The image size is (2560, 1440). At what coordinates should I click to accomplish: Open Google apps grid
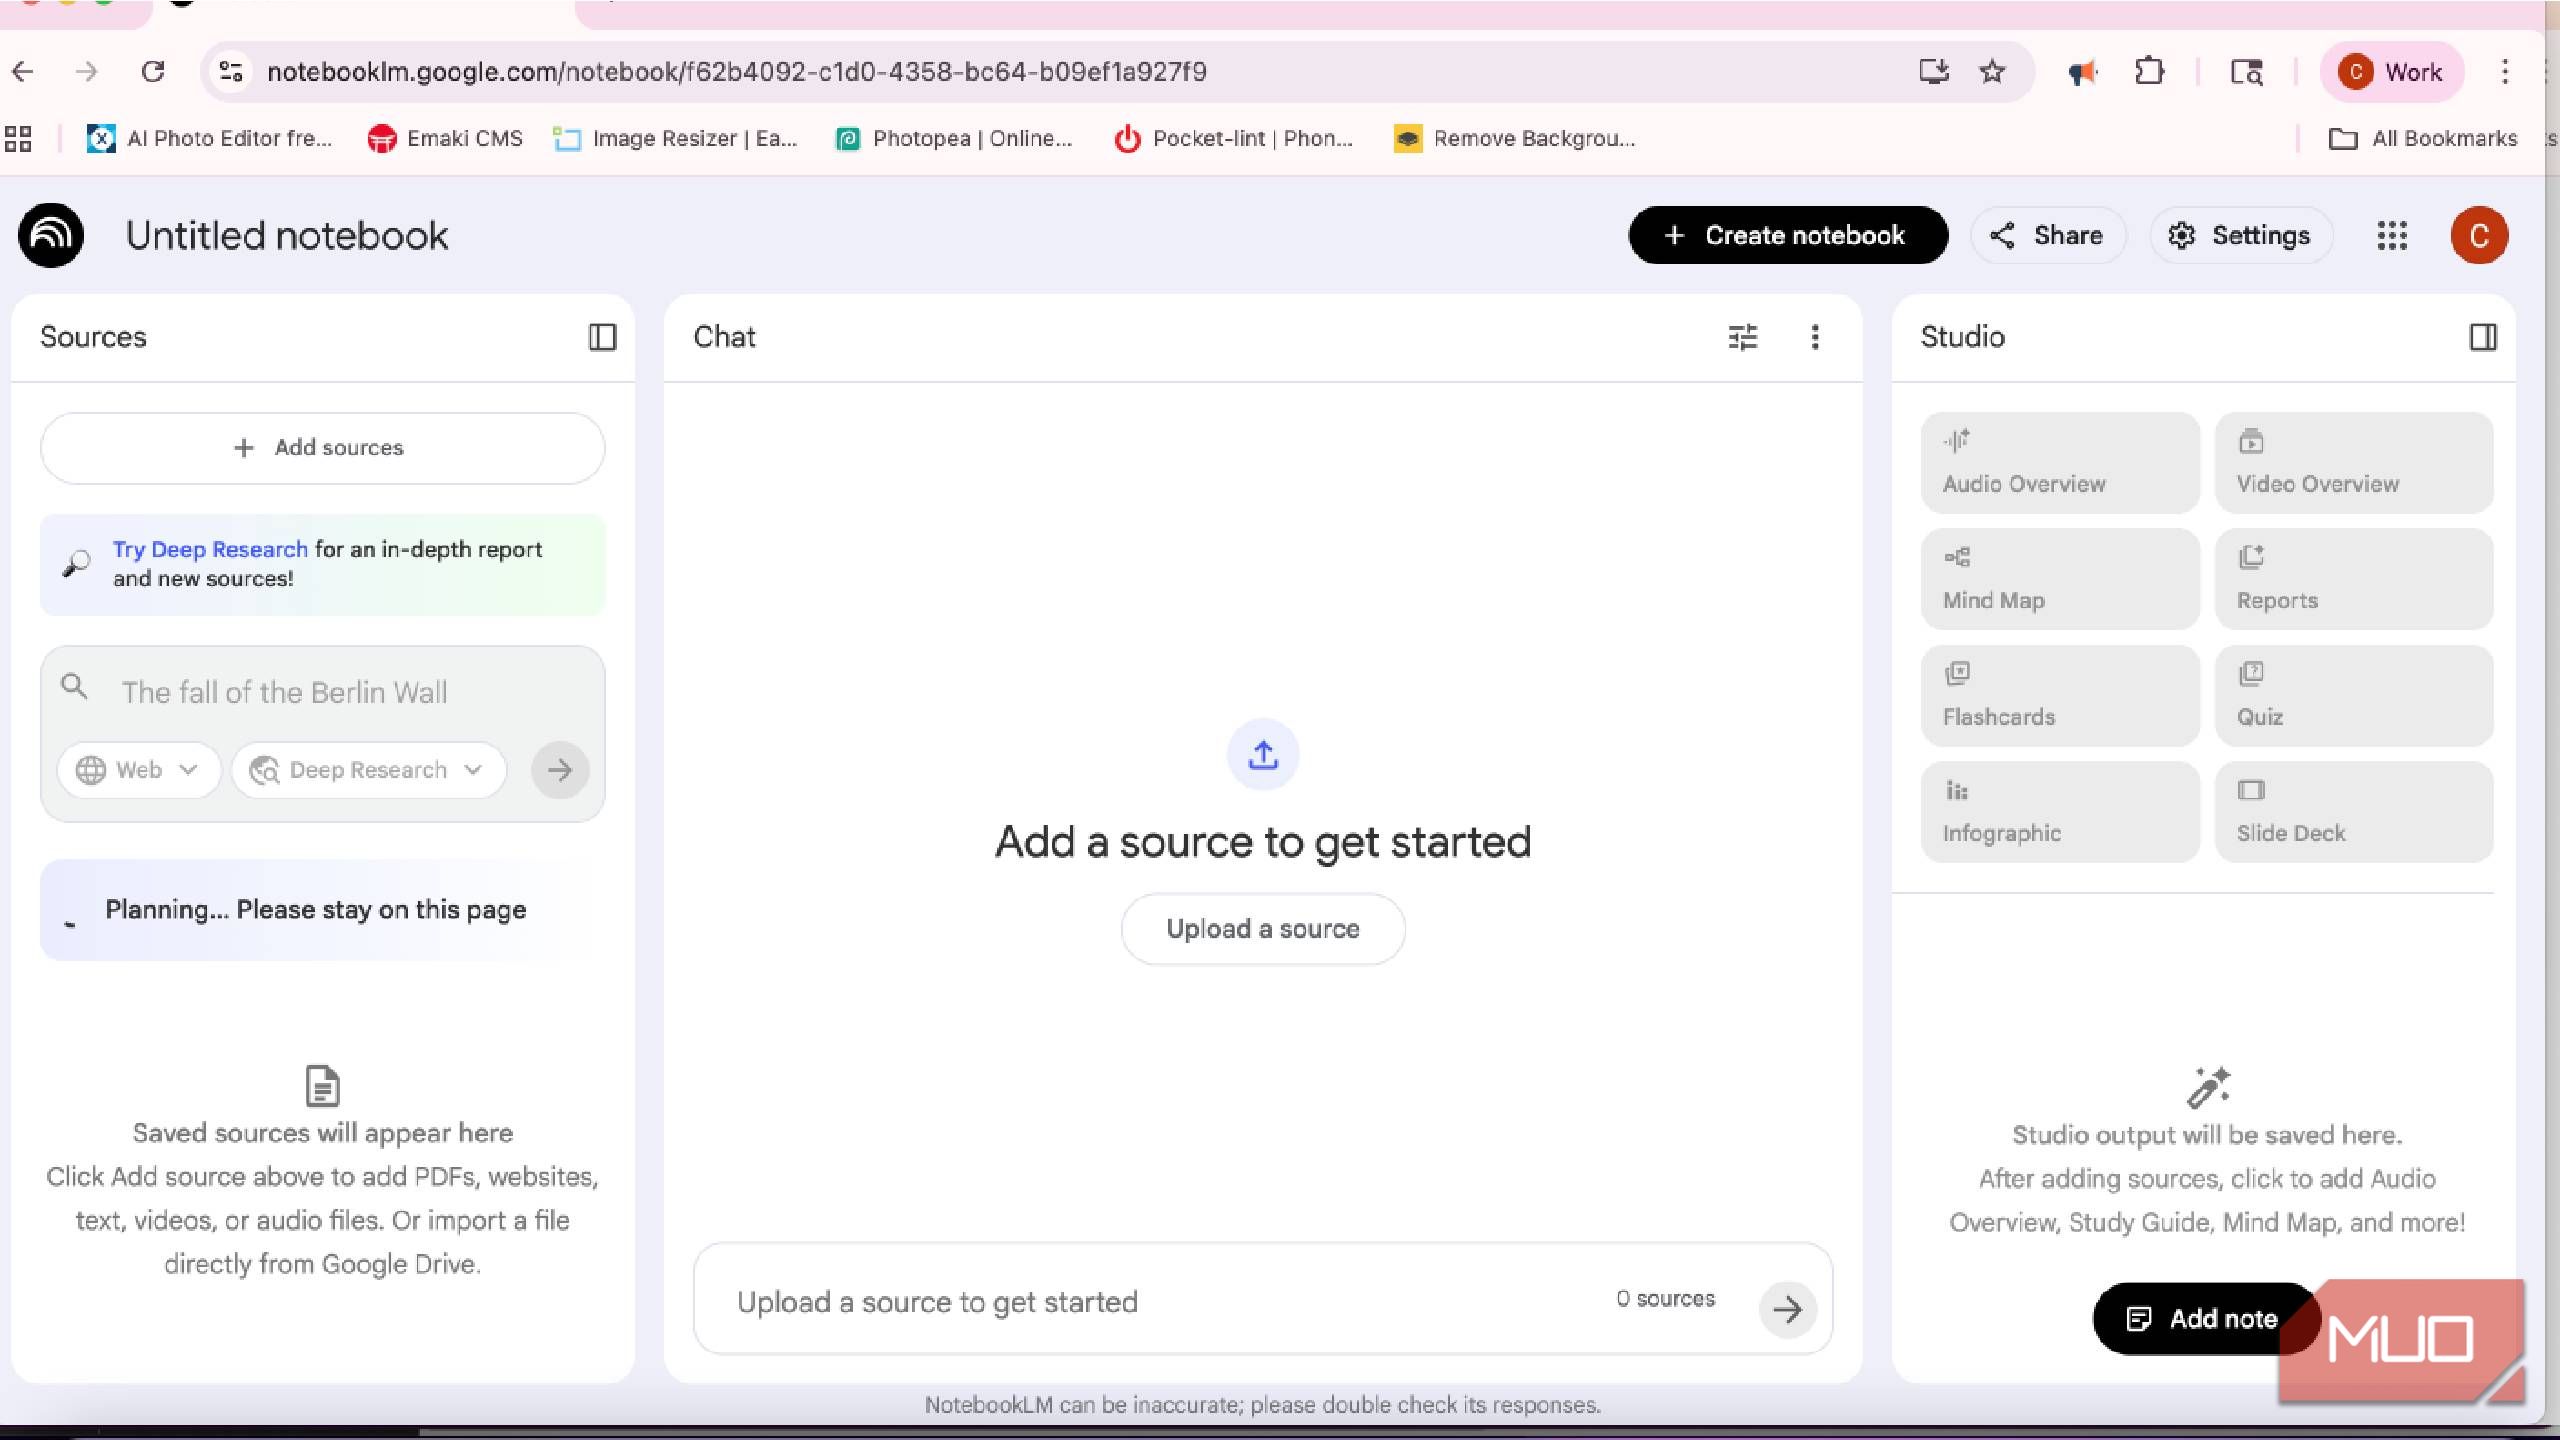point(2392,236)
